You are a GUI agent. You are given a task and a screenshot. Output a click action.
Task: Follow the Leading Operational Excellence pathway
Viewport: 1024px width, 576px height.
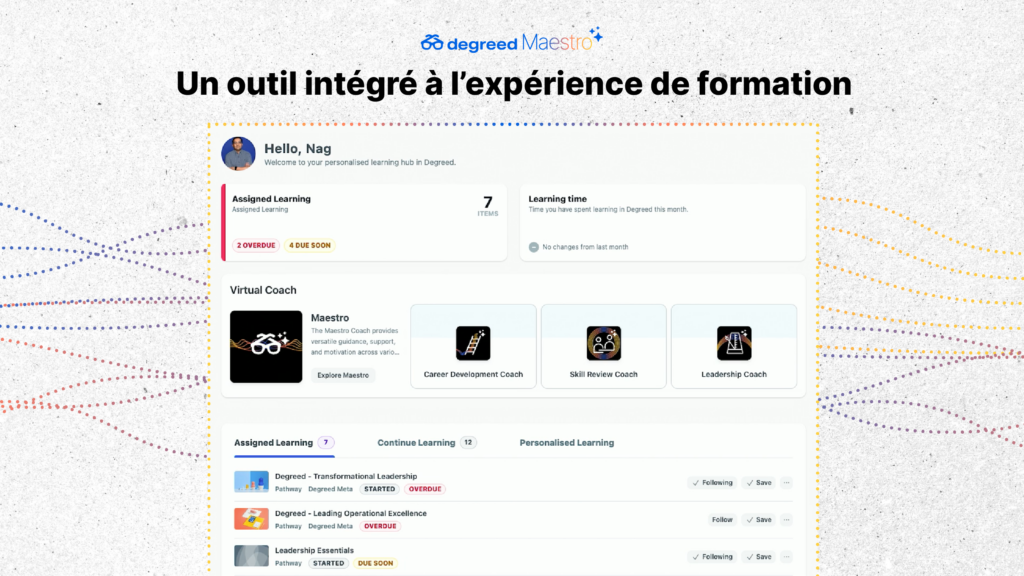(722, 520)
